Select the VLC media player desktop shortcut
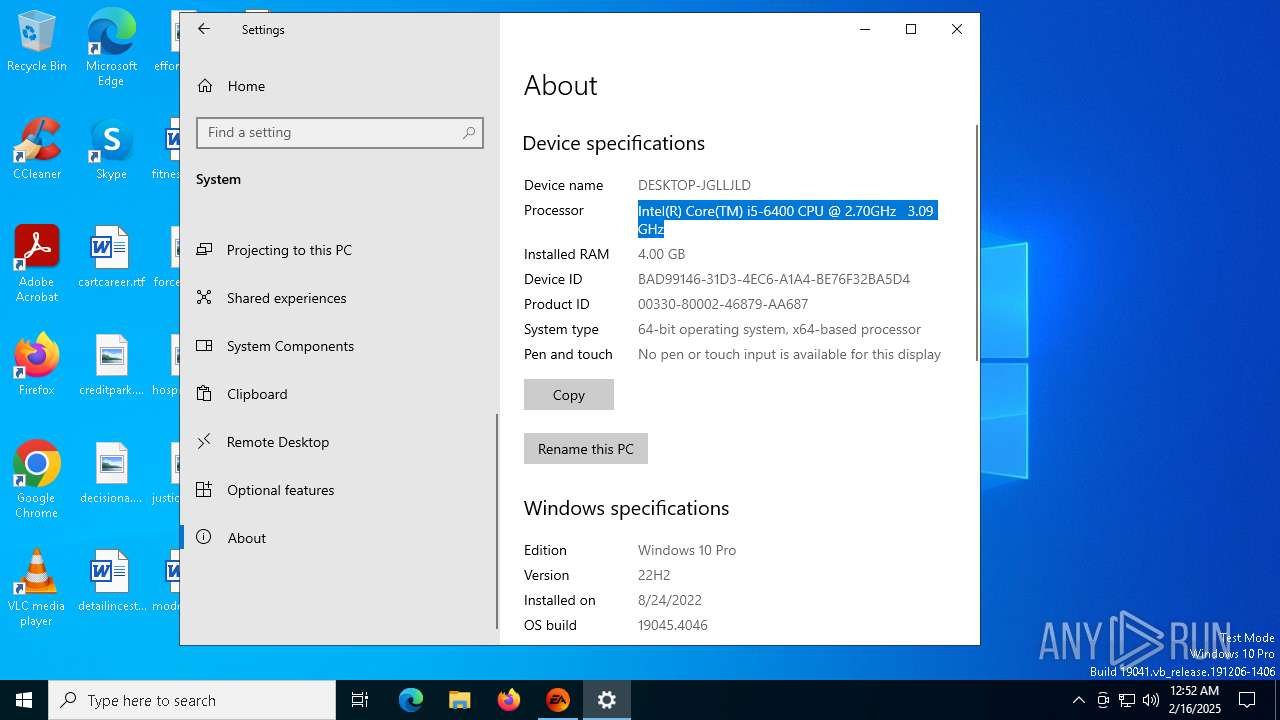 37,588
